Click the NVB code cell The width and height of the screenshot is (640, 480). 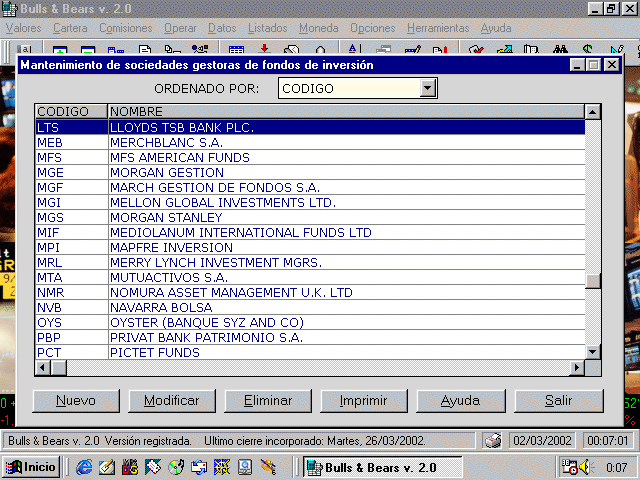71,307
